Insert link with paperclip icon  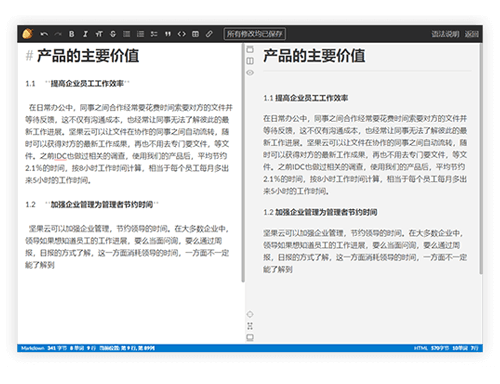pos(209,34)
